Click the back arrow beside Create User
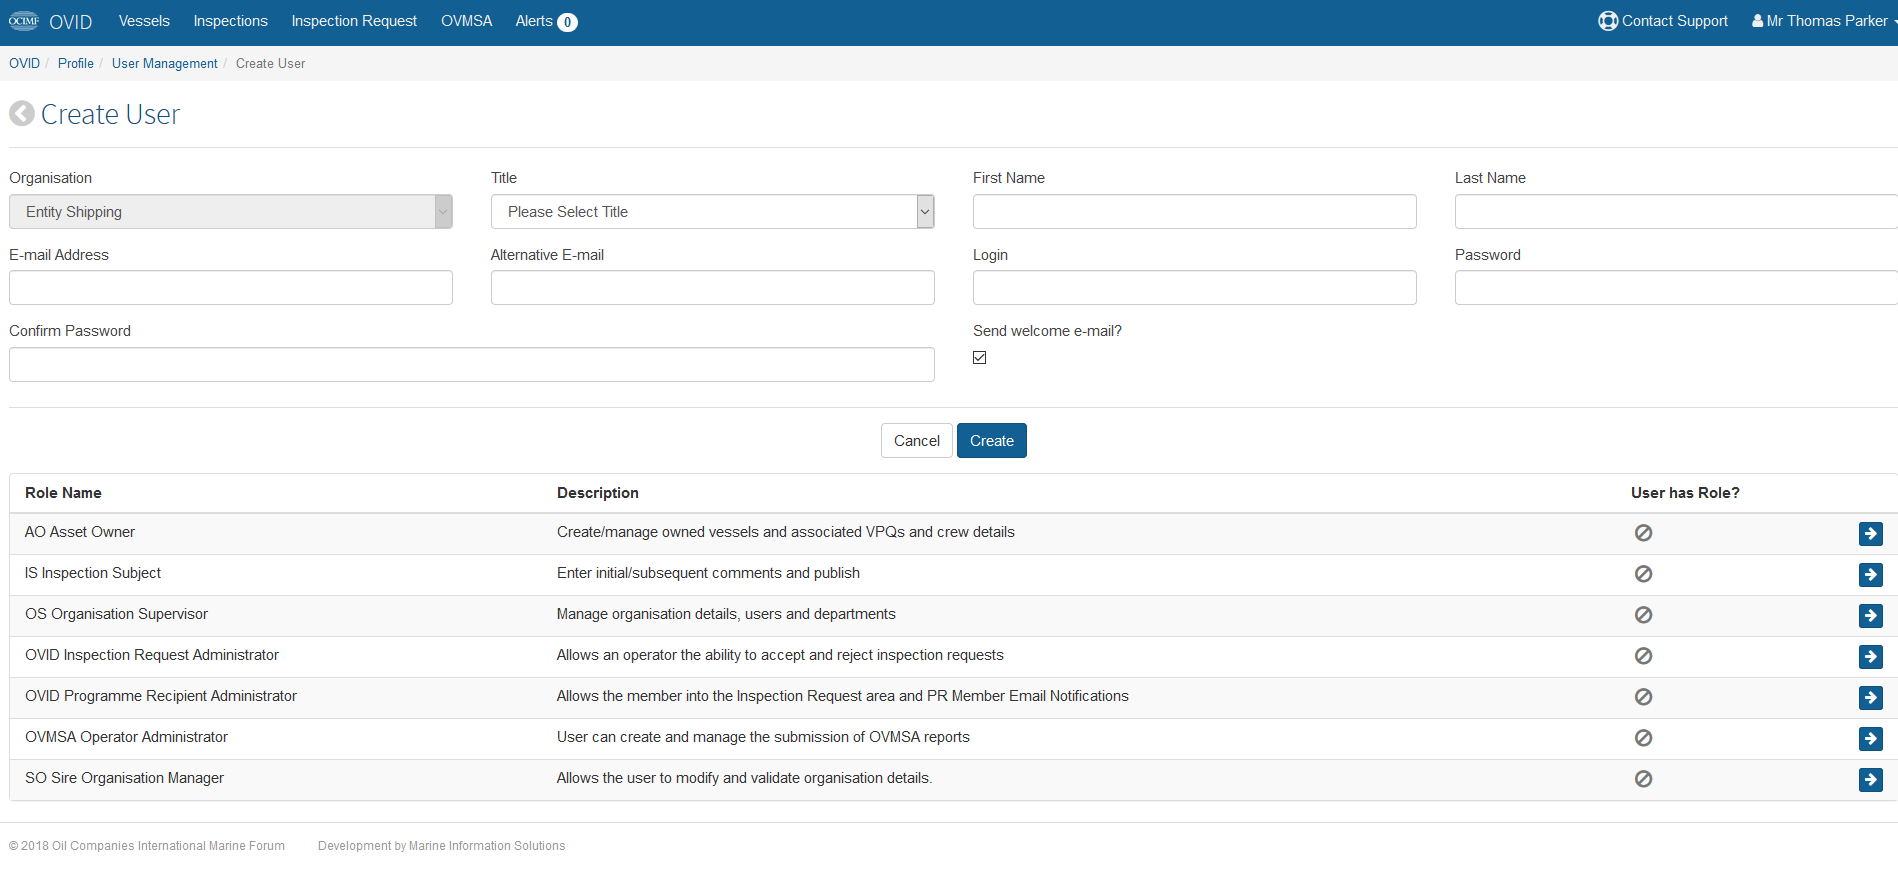The width and height of the screenshot is (1898, 872). point(22,114)
